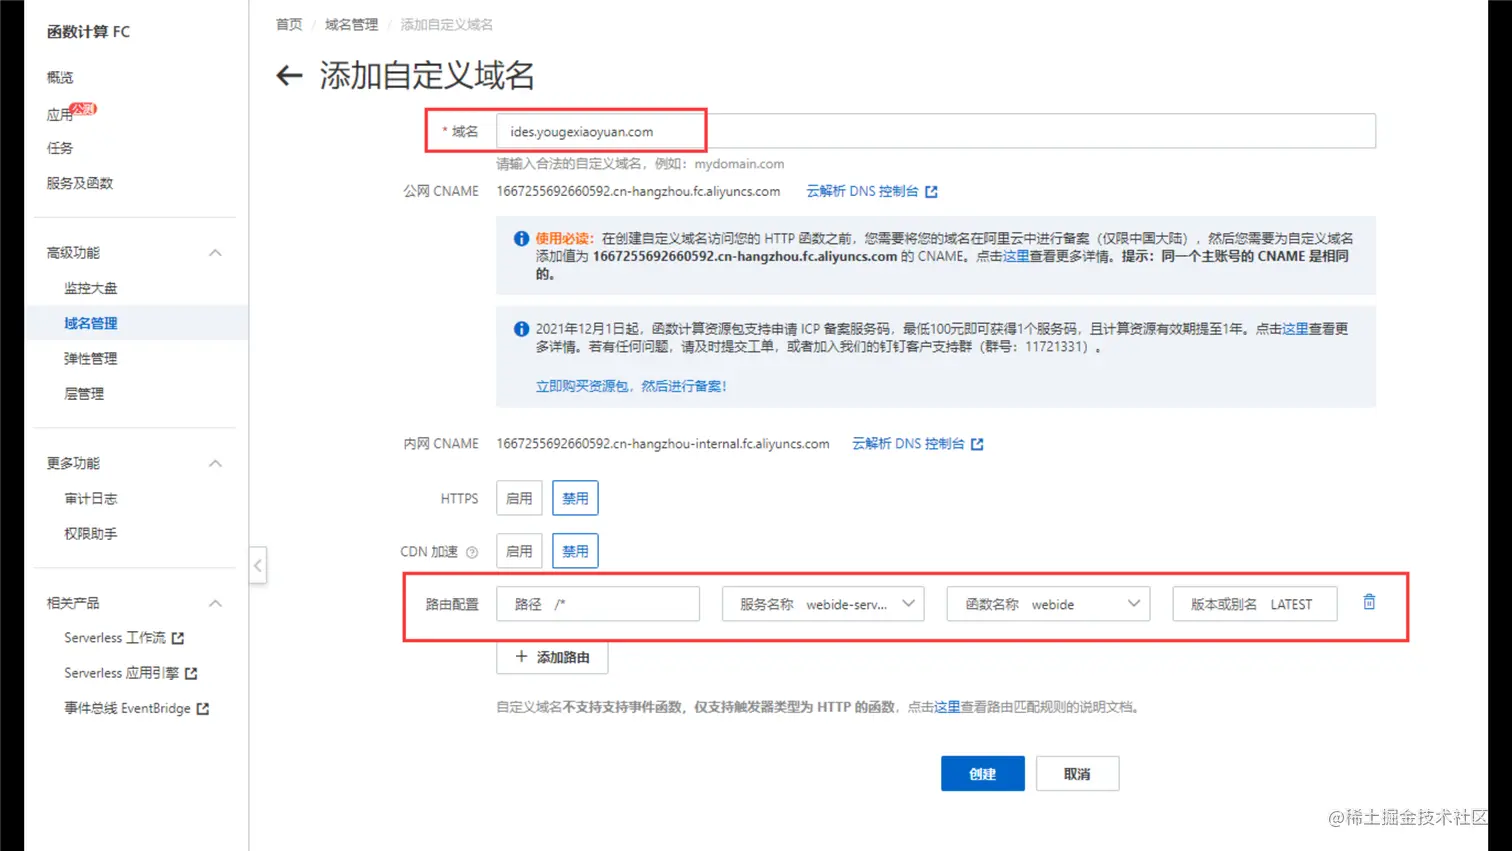Click the info icon in the 使用必读 notice

tap(520, 237)
